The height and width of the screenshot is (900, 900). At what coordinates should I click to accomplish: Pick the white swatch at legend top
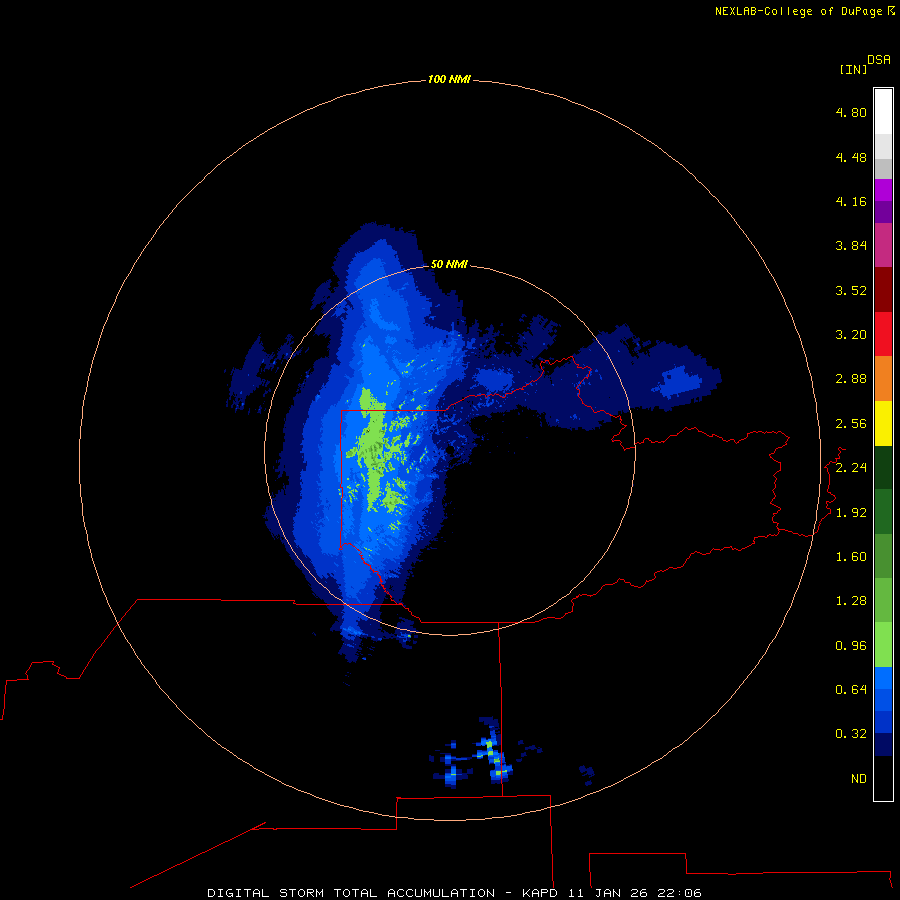coord(883,112)
